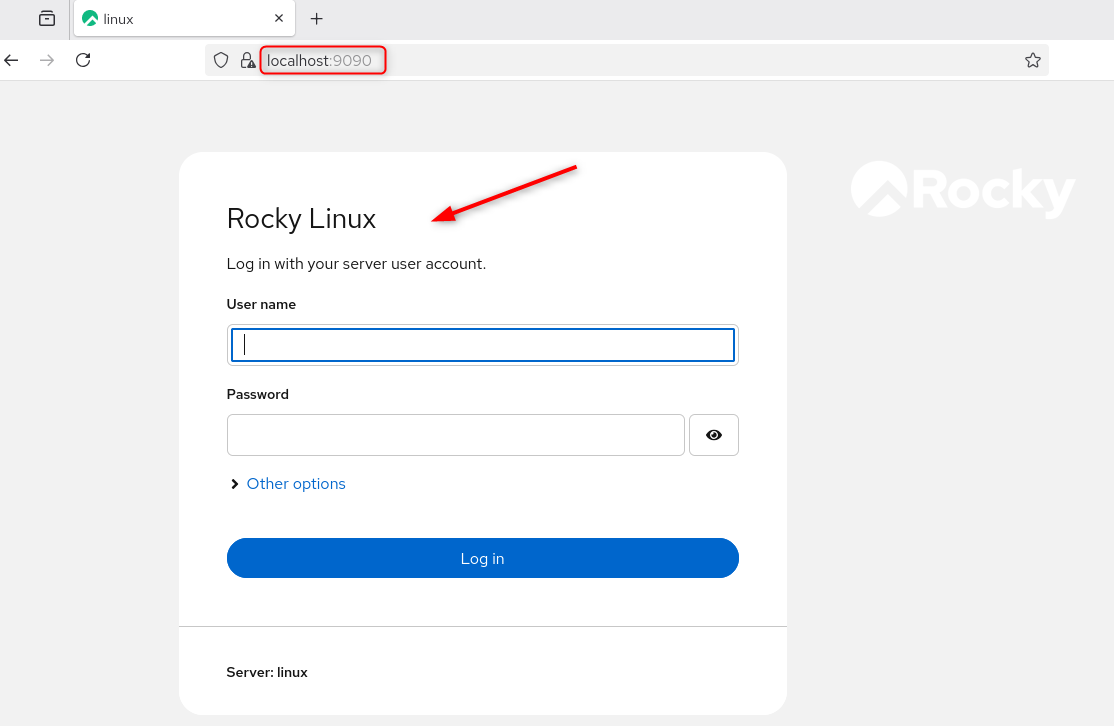The width and height of the screenshot is (1114, 726).
Task: Open a new browser tab
Action: (x=317, y=19)
